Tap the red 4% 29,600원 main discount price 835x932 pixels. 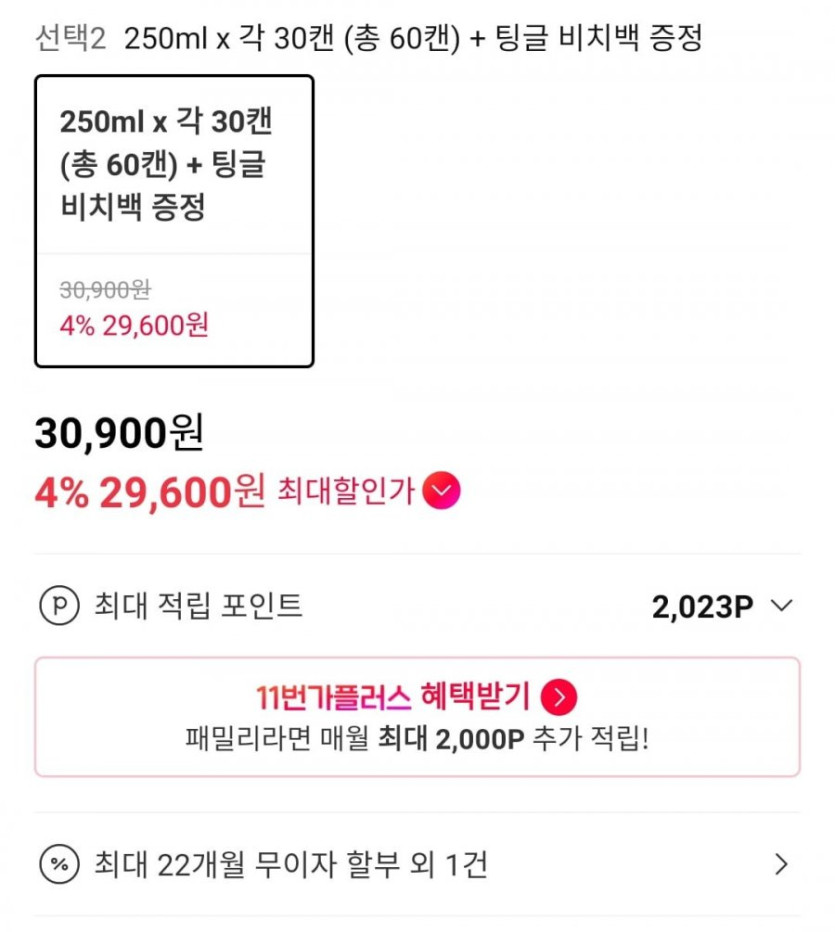[x=149, y=491]
